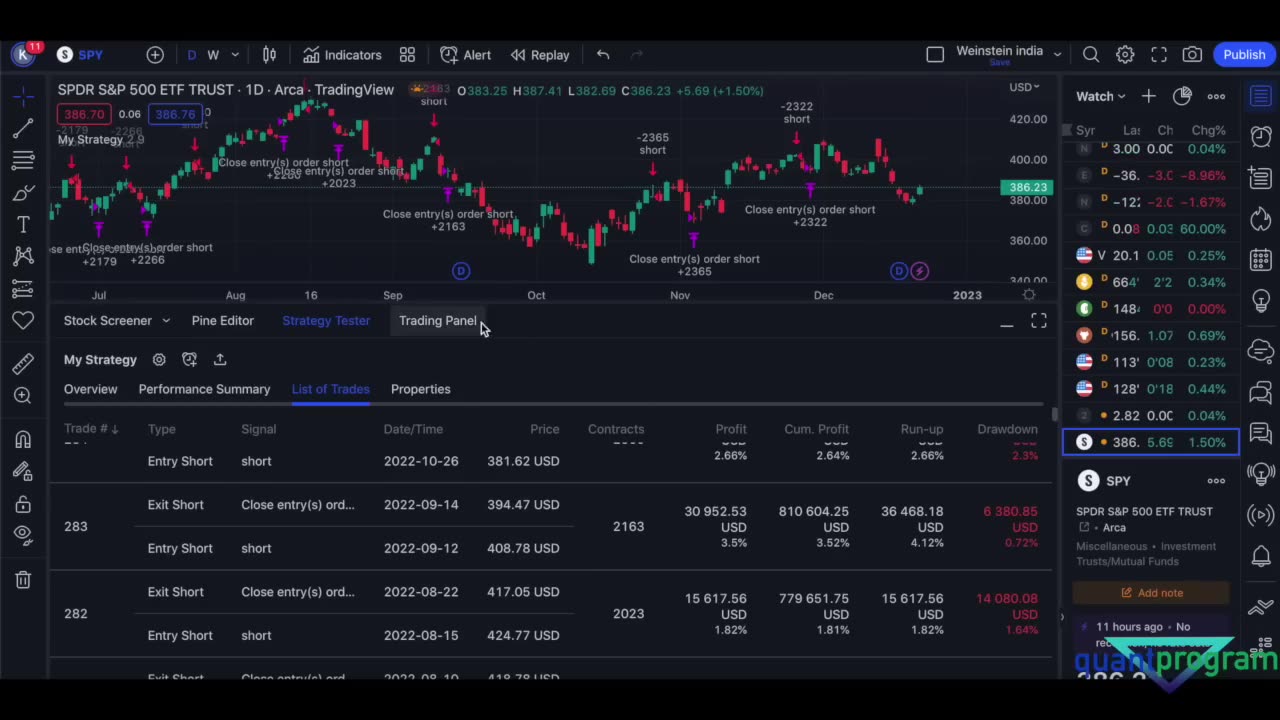Viewport: 1280px width, 720px height.
Task: Open the chart patterns tool
Action: tap(23, 256)
